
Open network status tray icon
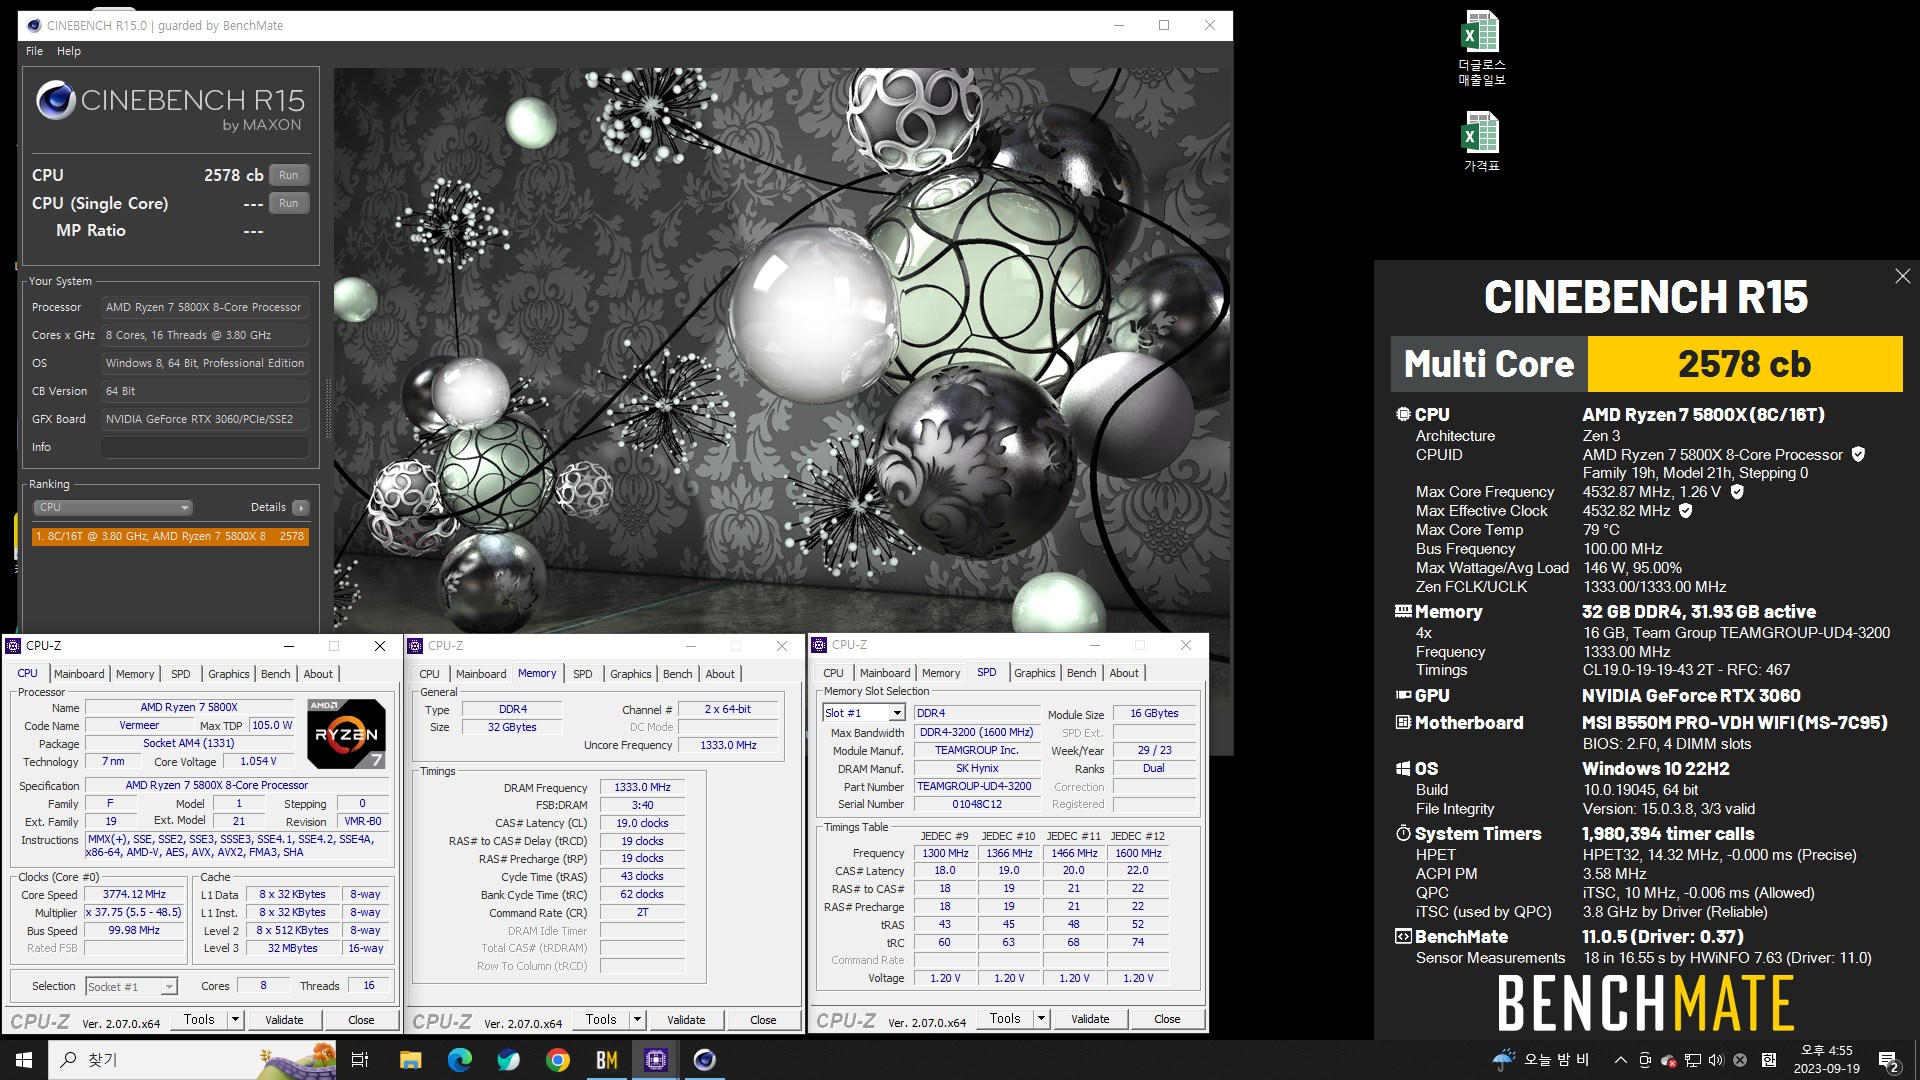[x=1692, y=1060]
